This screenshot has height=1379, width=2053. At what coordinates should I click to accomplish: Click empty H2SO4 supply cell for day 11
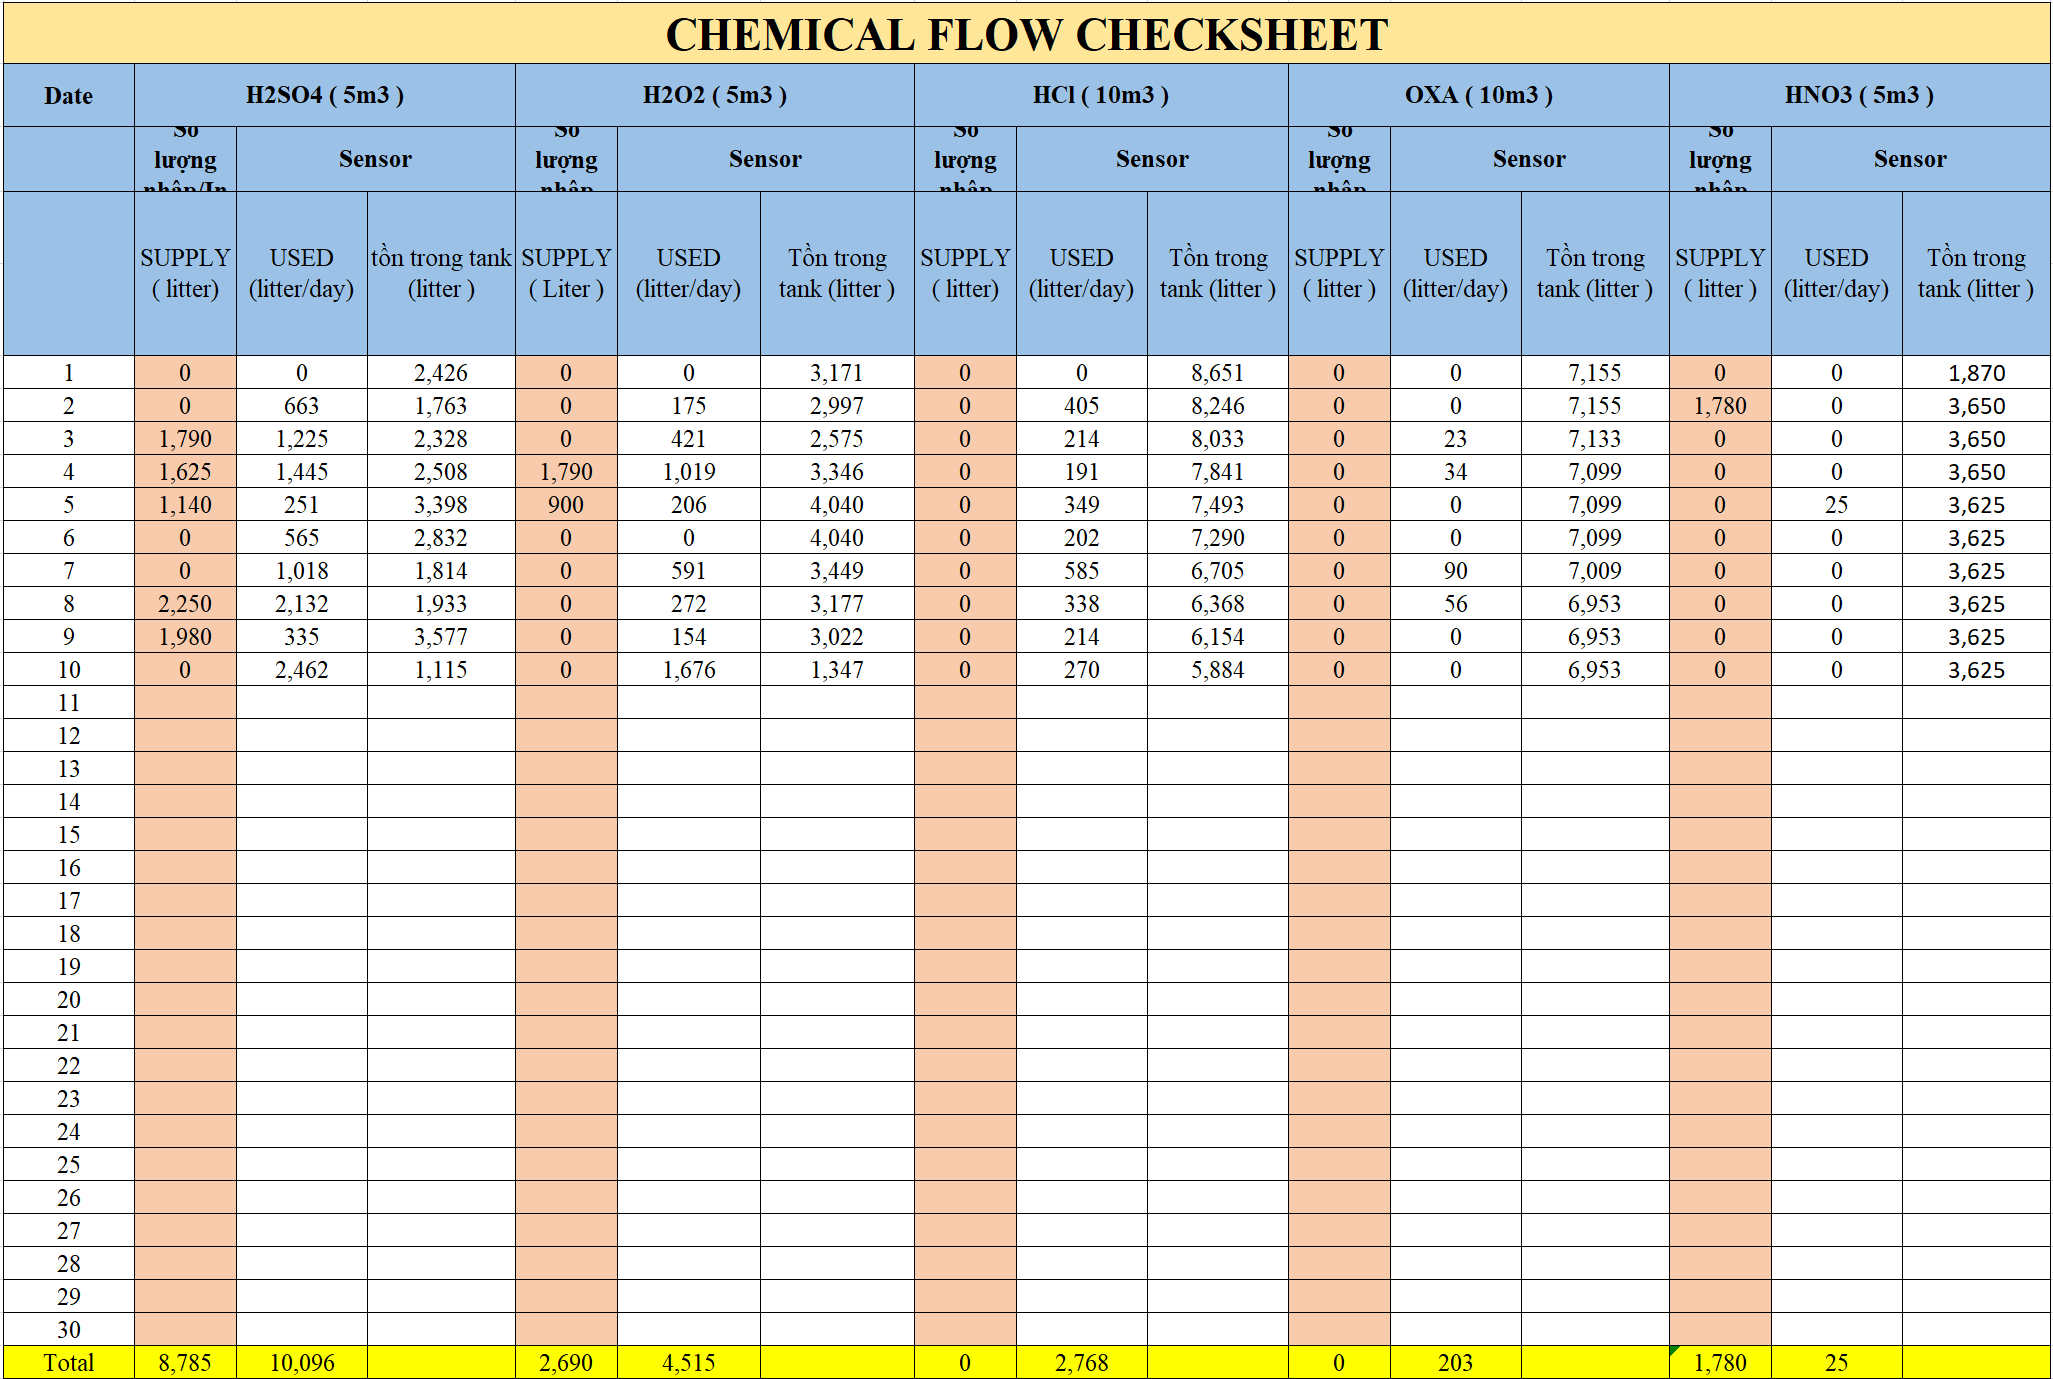[185, 703]
